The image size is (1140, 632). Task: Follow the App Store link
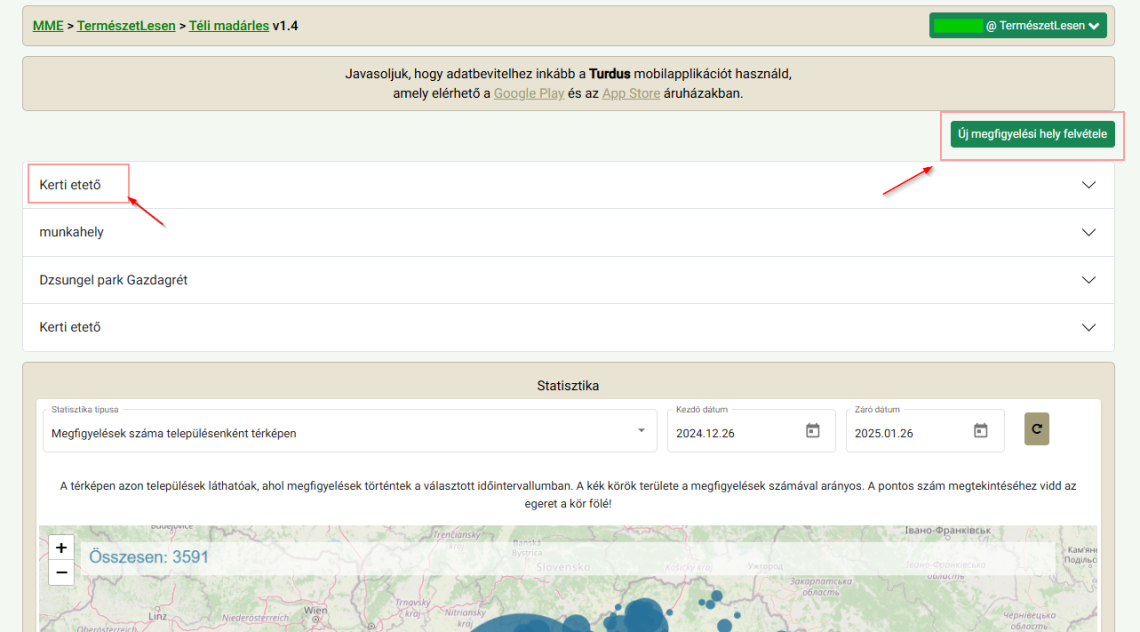(x=631, y=93)
